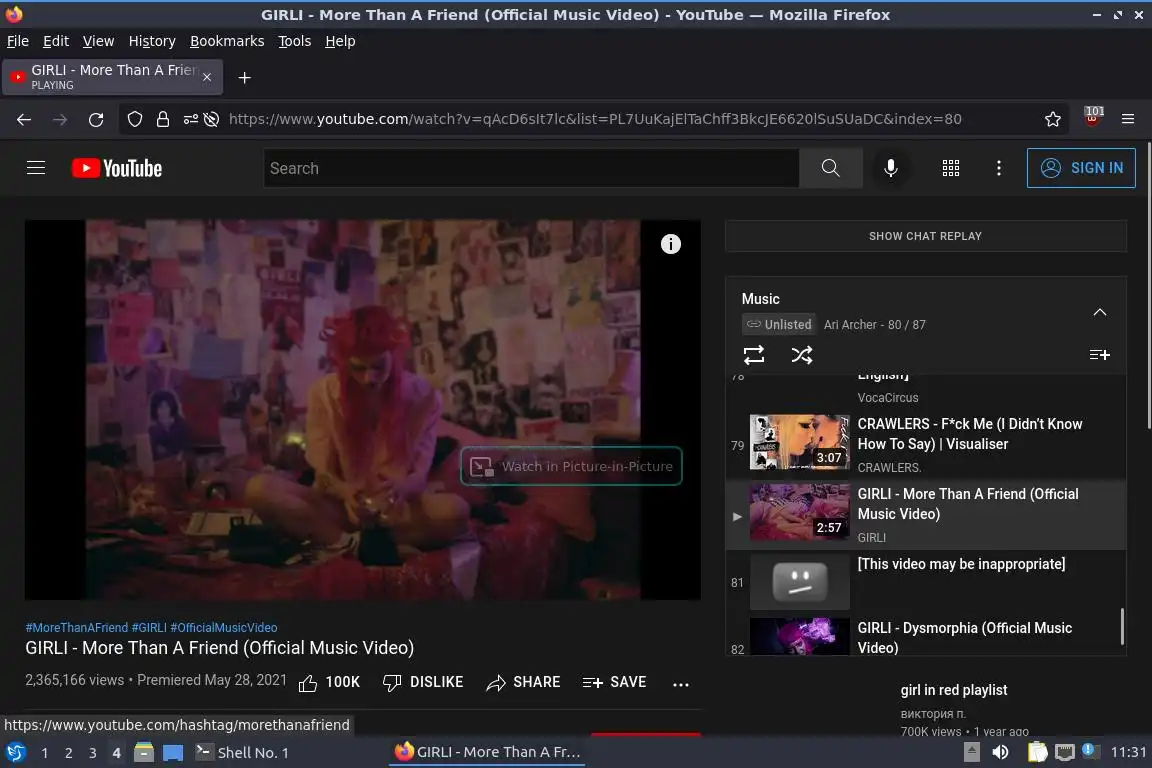Open the taskbar file manager icon
The image size is (1152, 768).
coord(144,753)
